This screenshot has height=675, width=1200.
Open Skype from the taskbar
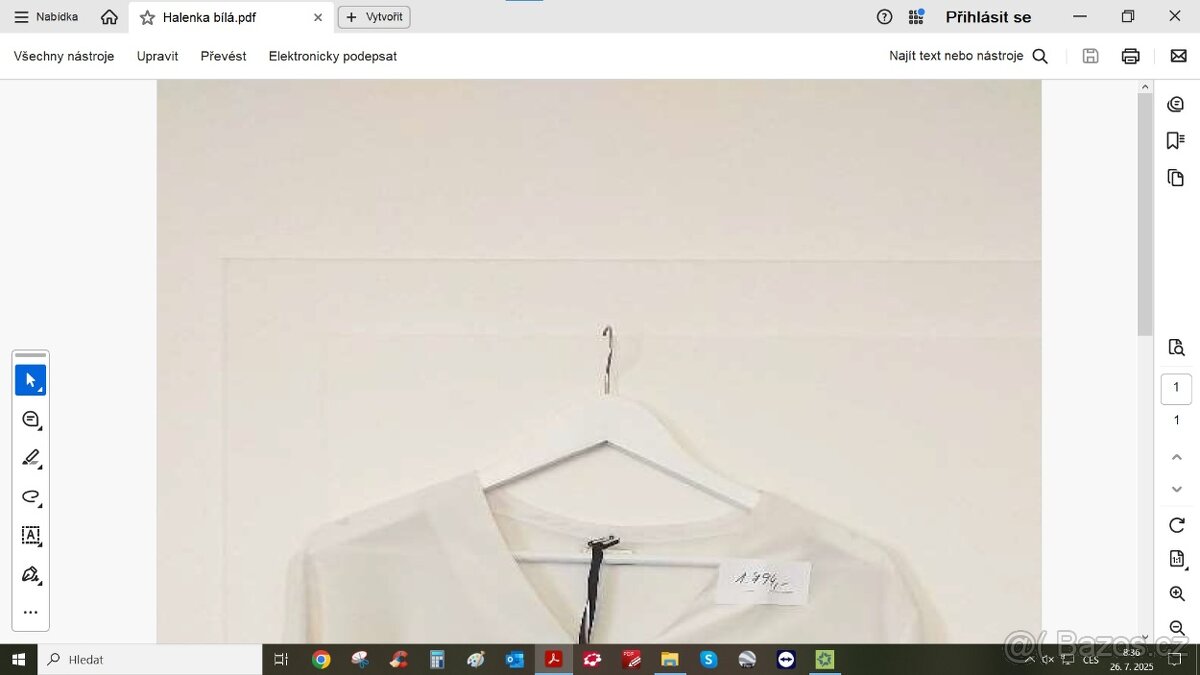click(x=708, y=659)
